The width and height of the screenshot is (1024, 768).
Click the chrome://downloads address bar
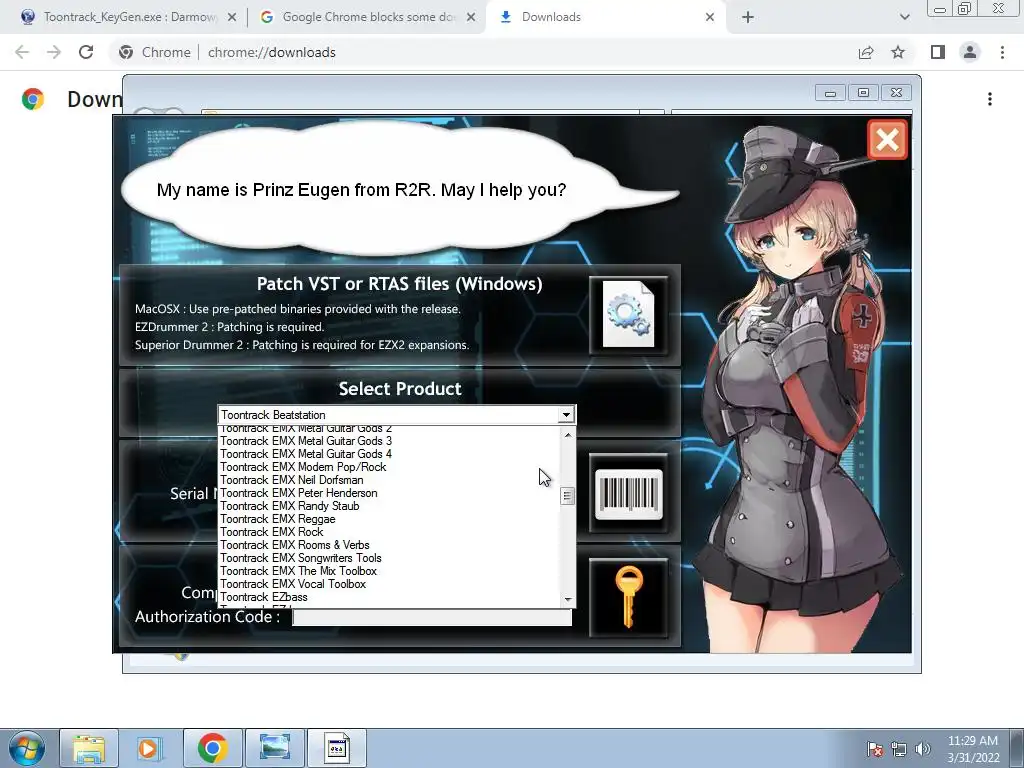[x=483, y=52]
